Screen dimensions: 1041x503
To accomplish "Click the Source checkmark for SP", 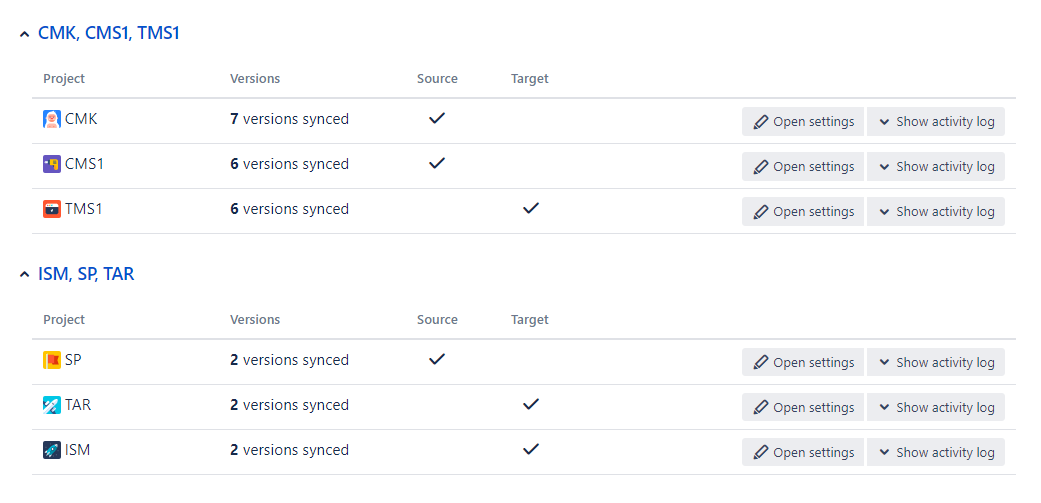I will click(x=437, y=359).
